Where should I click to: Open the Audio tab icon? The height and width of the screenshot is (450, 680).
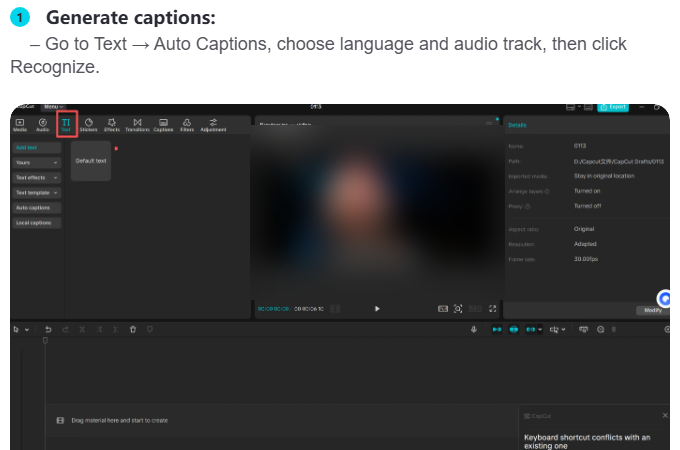click(42, 125)
